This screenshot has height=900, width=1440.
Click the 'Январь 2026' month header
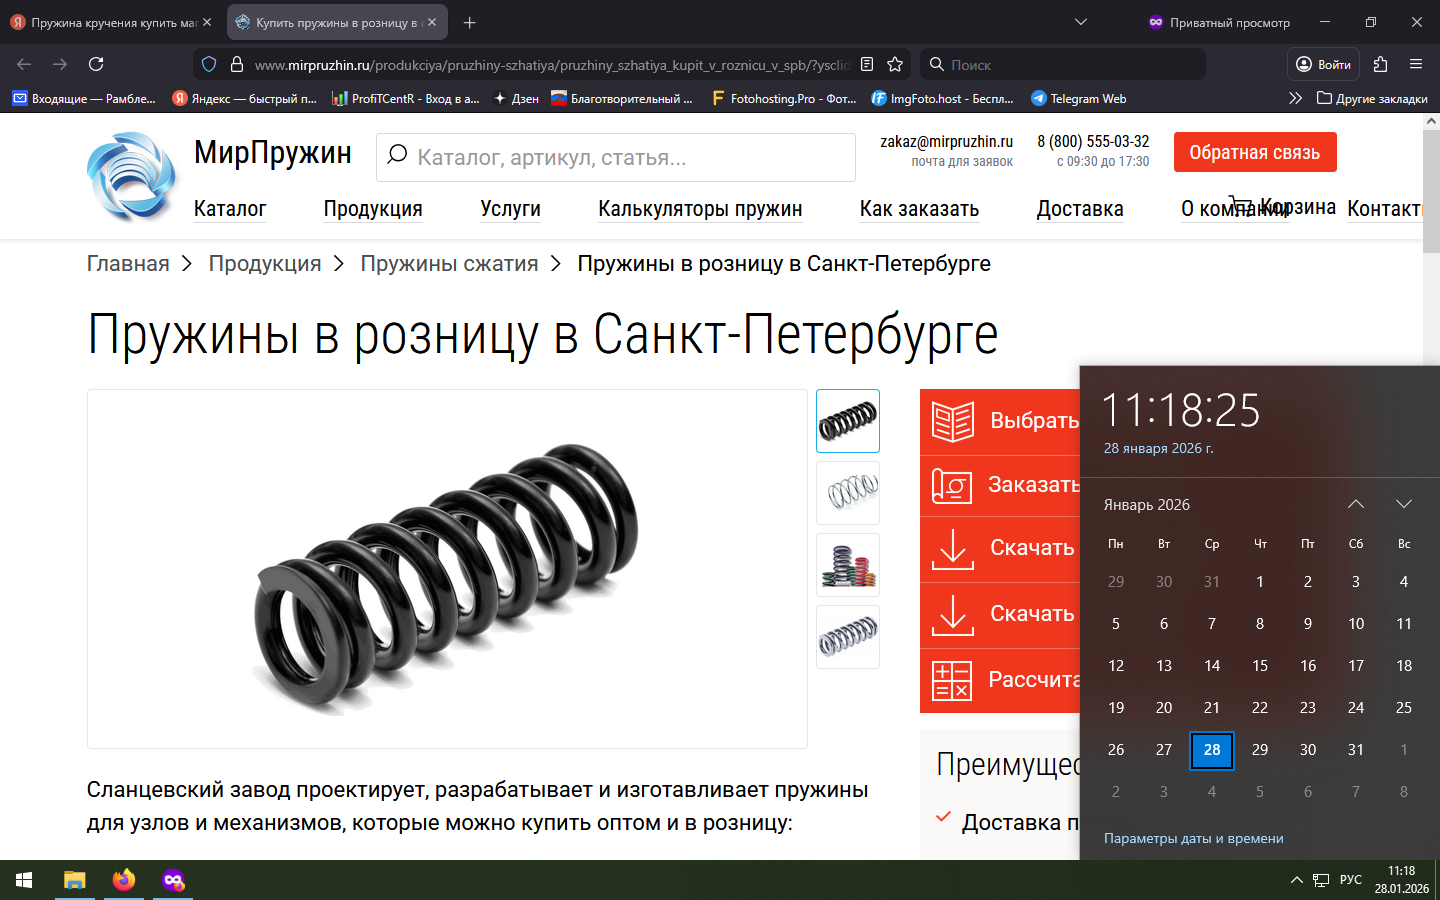pyautogui.click(x=1147, y=505)
